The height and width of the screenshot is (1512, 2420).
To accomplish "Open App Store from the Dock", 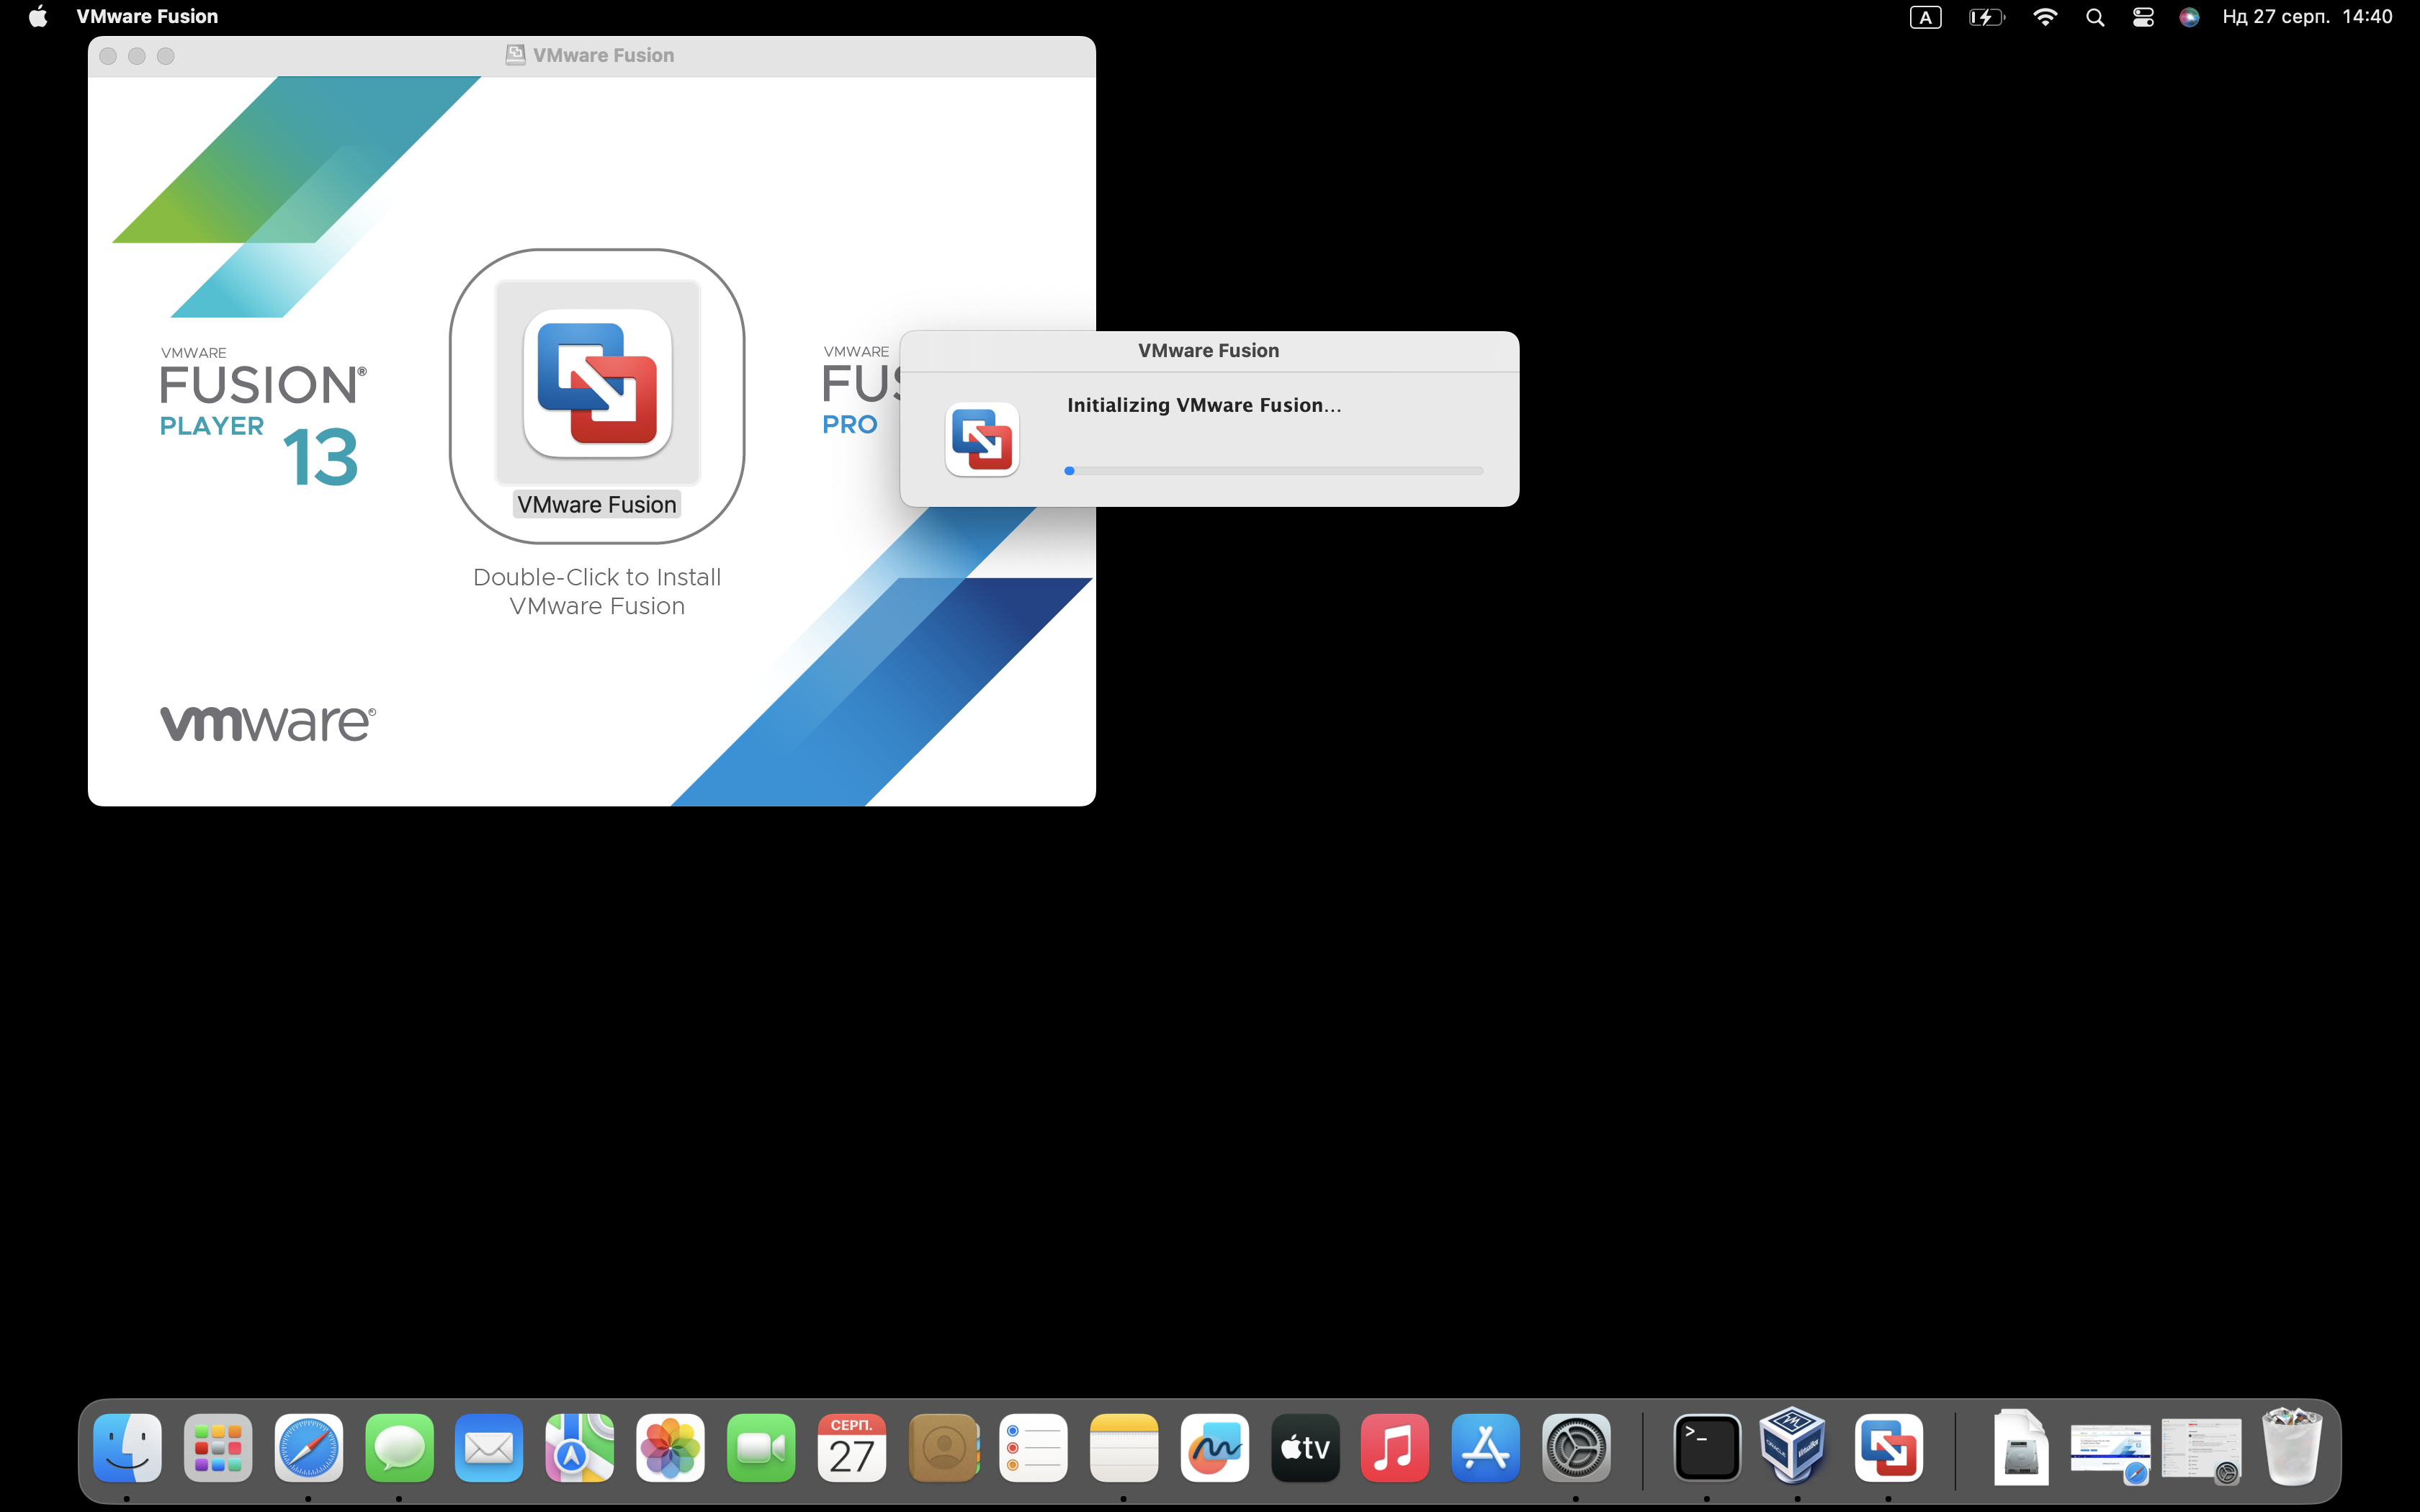I will (1486, 1447).
